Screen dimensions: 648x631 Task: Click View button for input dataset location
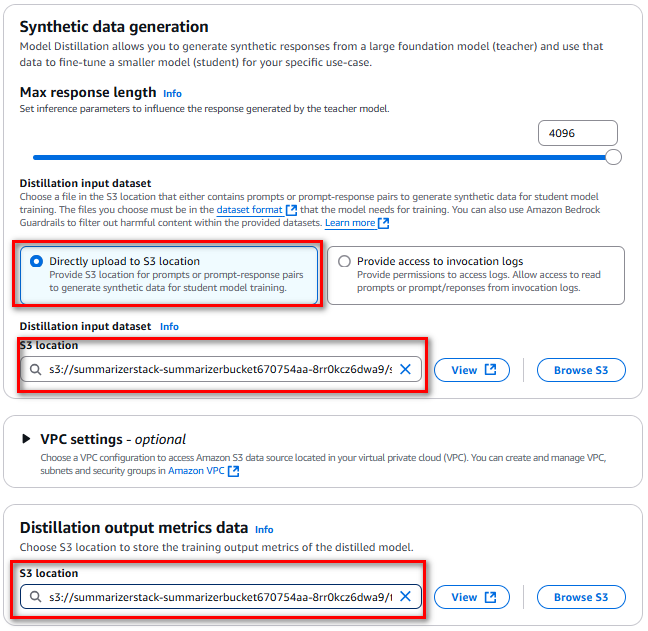click(472, 370)
